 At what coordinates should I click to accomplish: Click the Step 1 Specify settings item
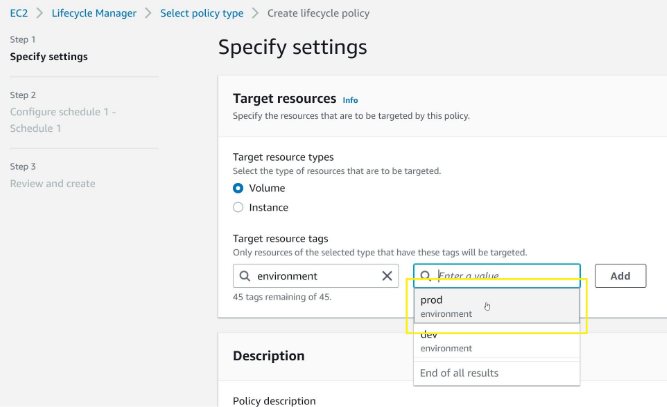click(x=48, y=56)
